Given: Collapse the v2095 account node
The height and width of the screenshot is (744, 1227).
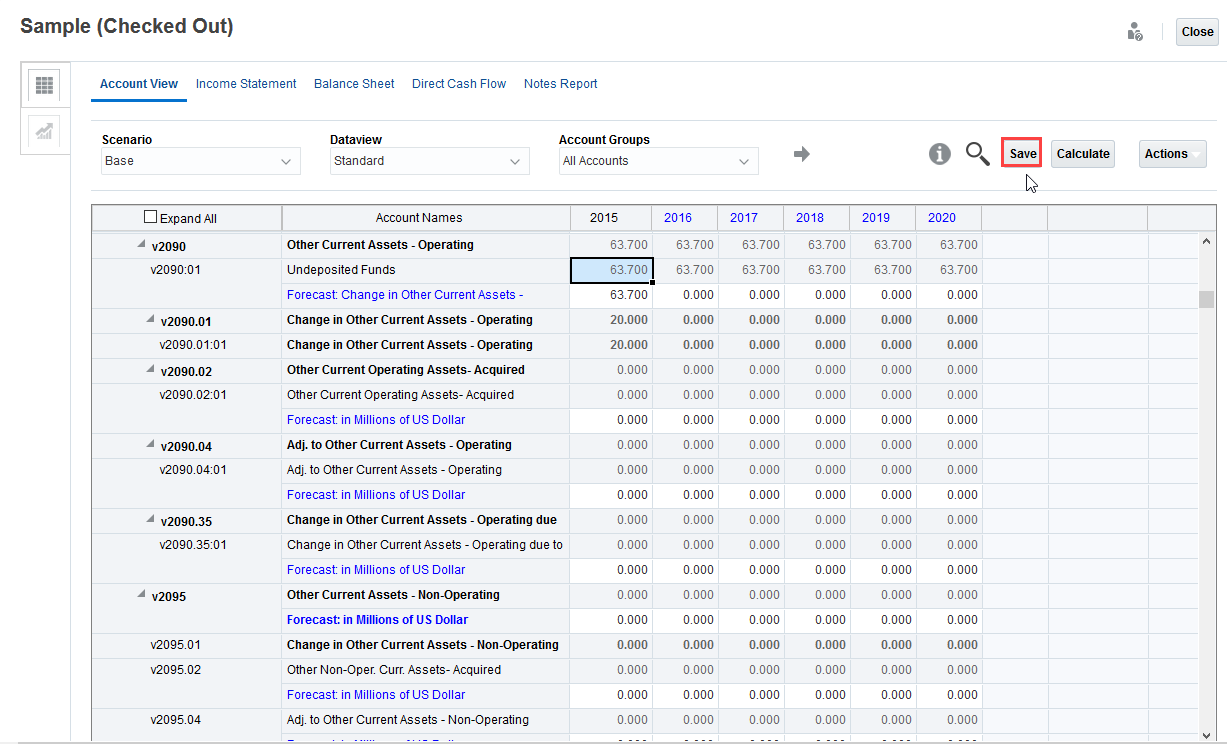Looking at the screenshot, I should point(140,595).
